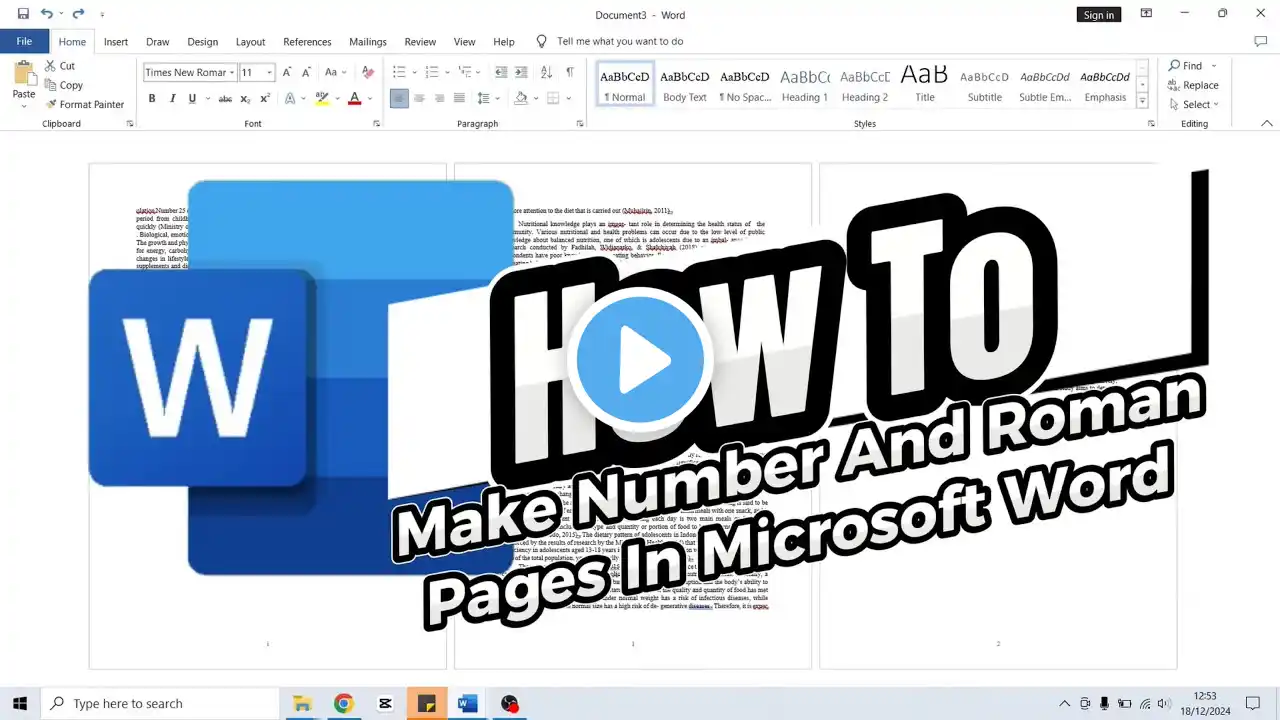
Task: Open the Select dropdown in Editing
Action: 1194,104
